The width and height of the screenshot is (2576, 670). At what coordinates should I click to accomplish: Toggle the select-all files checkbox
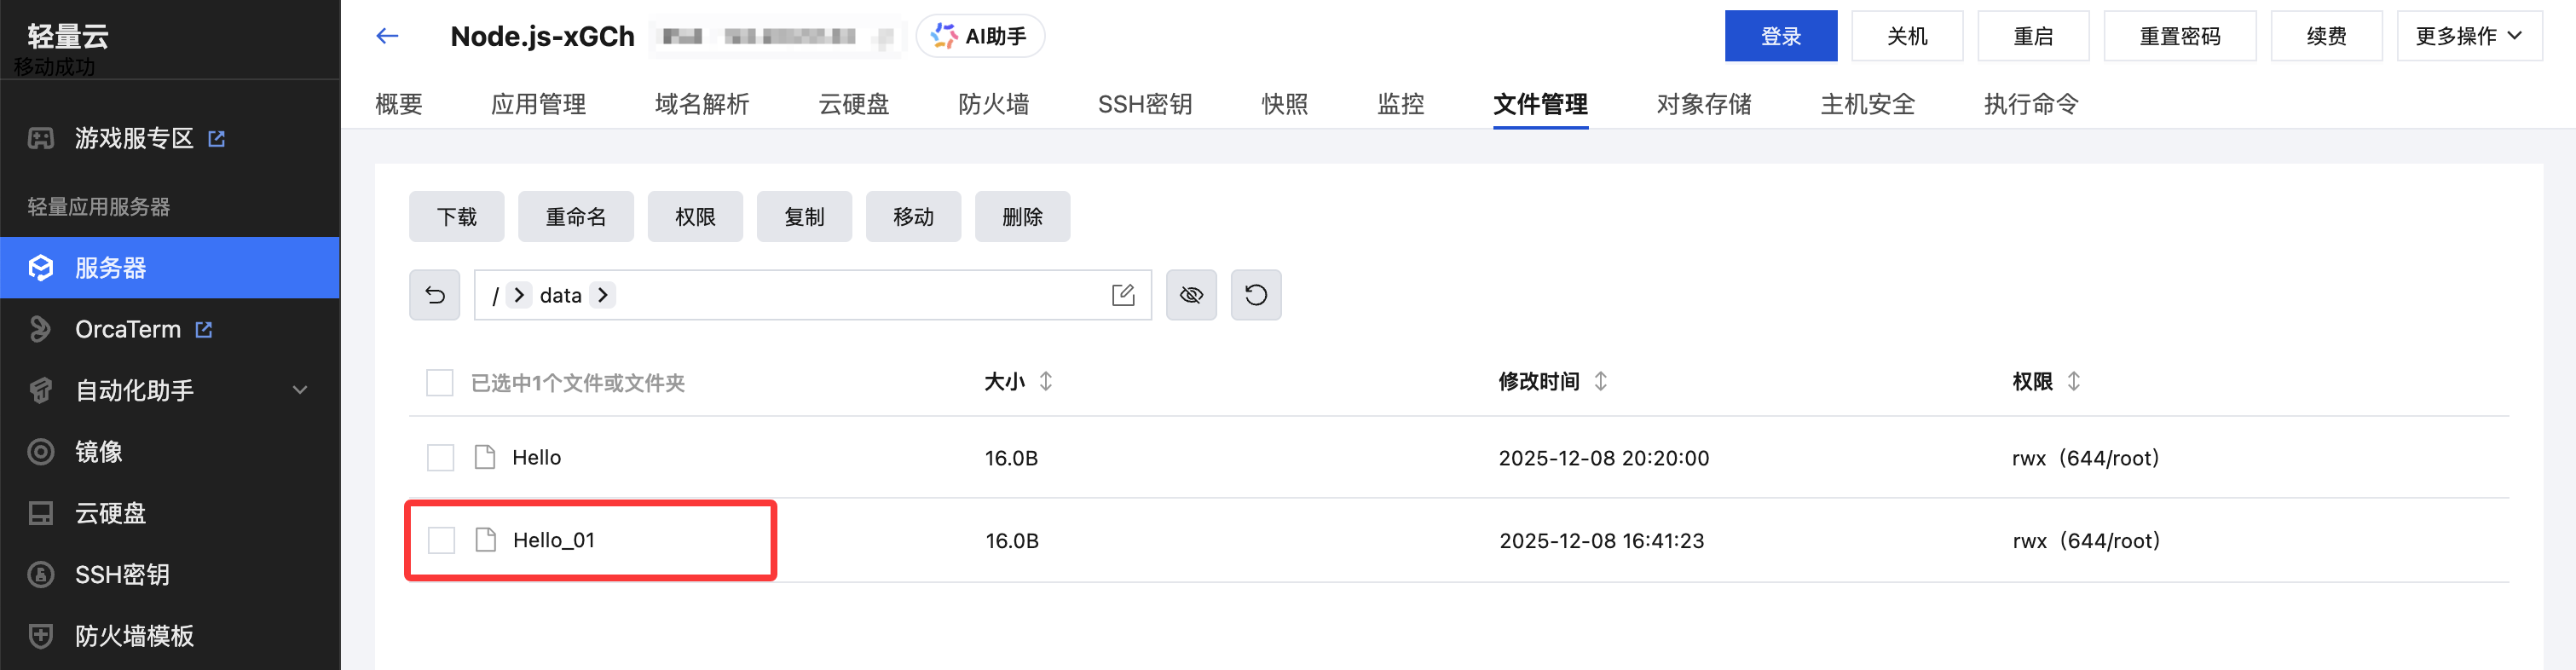440,383
